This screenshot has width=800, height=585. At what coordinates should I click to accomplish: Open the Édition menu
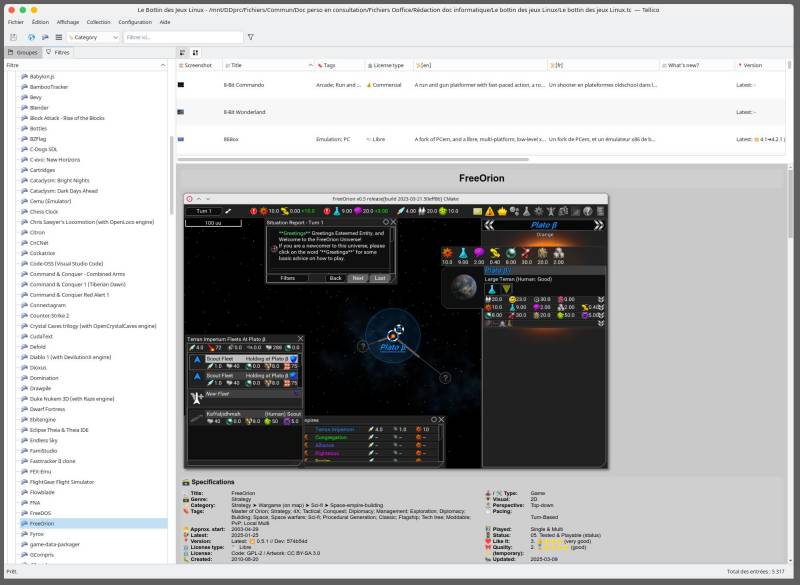coord(40,22)
